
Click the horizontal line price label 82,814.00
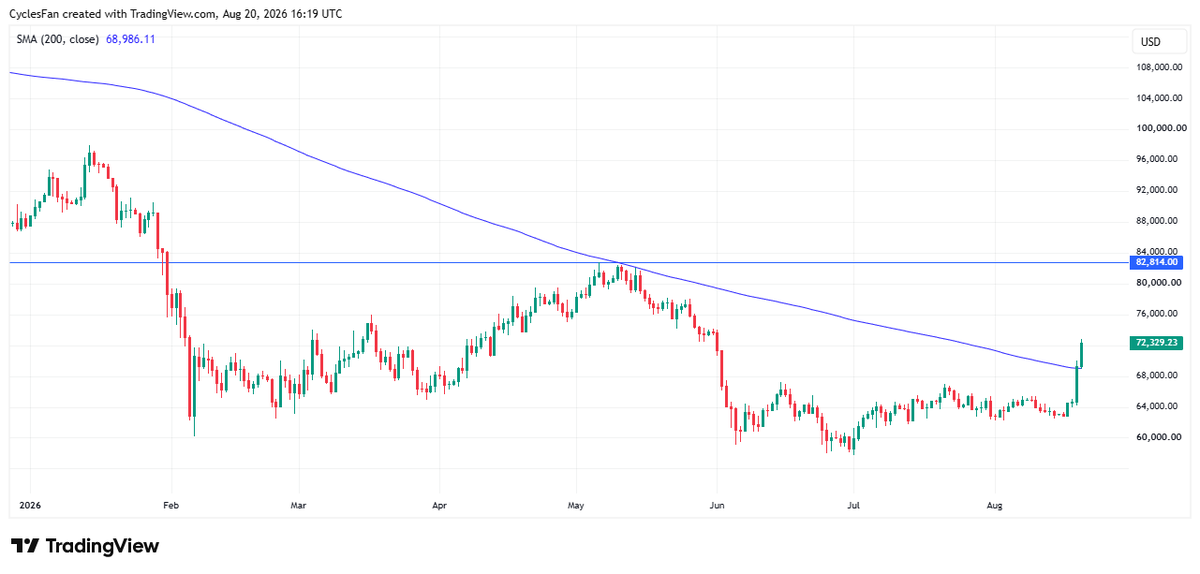(1157, 262)
